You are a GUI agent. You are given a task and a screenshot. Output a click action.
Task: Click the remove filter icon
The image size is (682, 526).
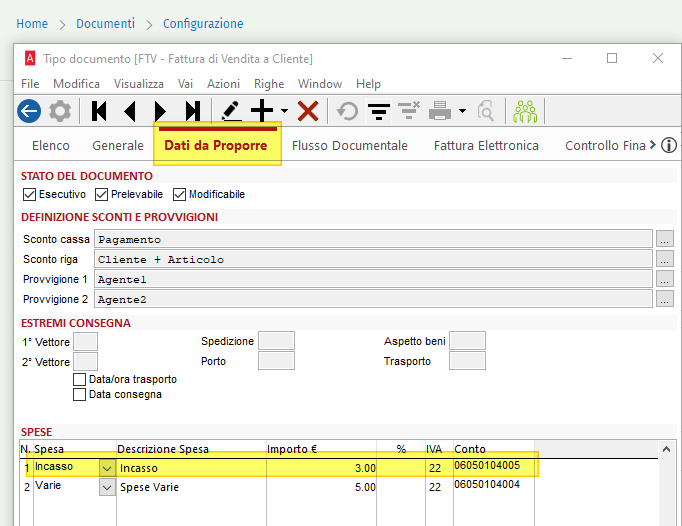[409, 110]
